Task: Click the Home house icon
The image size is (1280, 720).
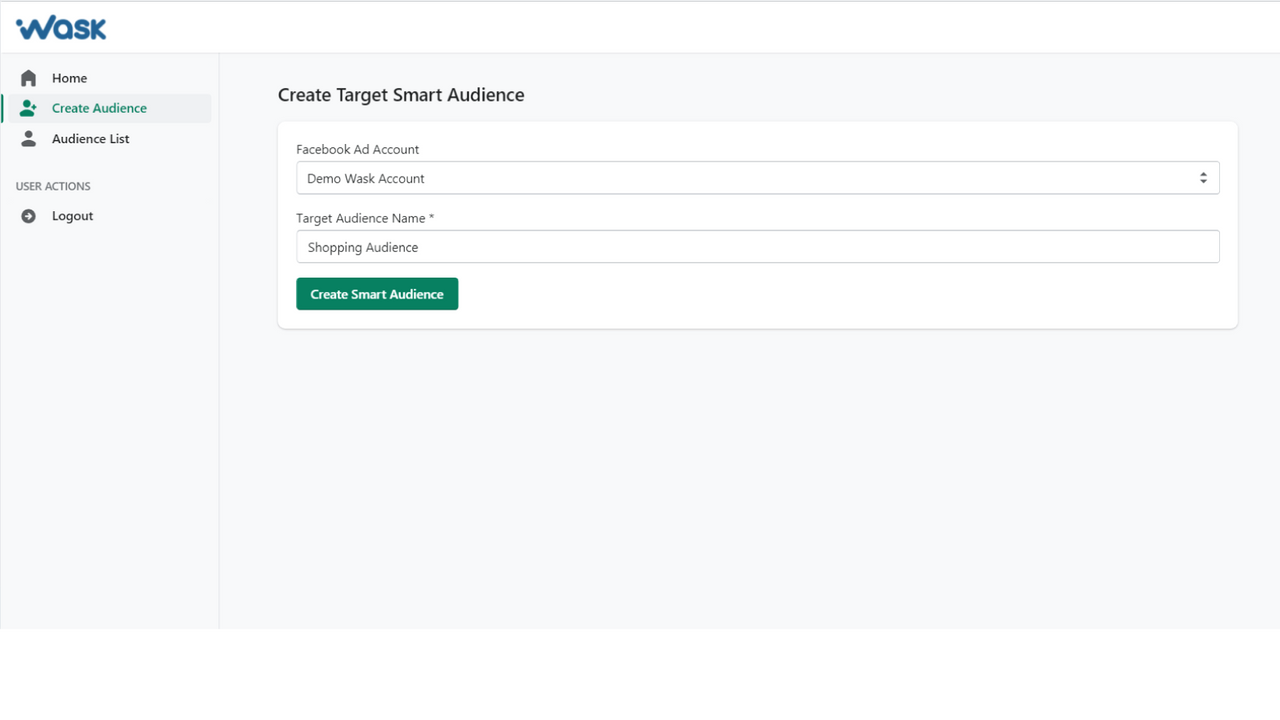Action: pyautogui.click(x=28, y=78)
